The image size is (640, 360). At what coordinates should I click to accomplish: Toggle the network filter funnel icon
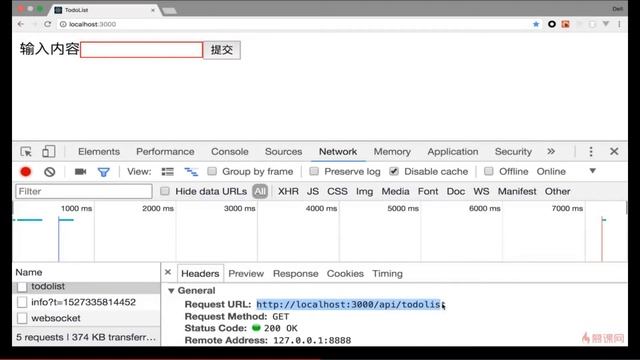(104, 172)
